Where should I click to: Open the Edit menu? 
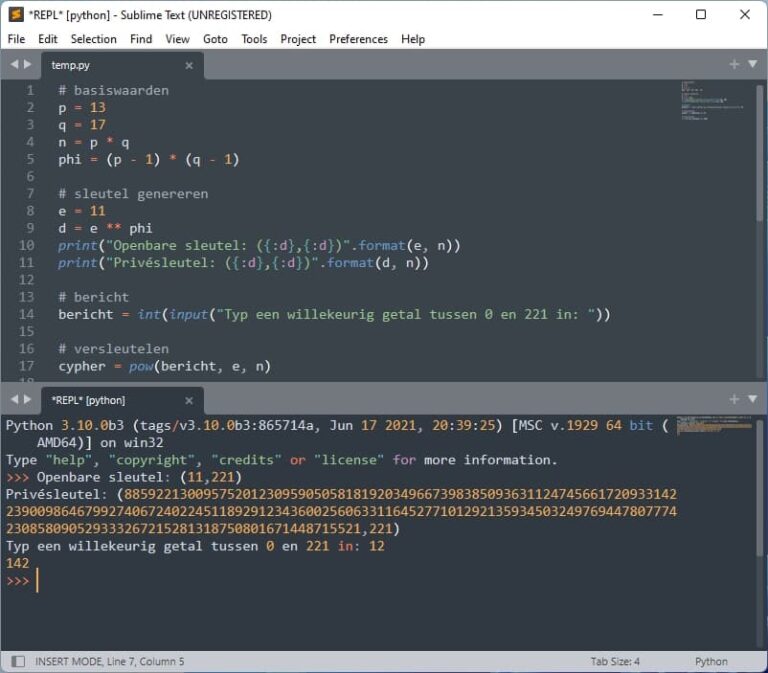coord(48,39)
